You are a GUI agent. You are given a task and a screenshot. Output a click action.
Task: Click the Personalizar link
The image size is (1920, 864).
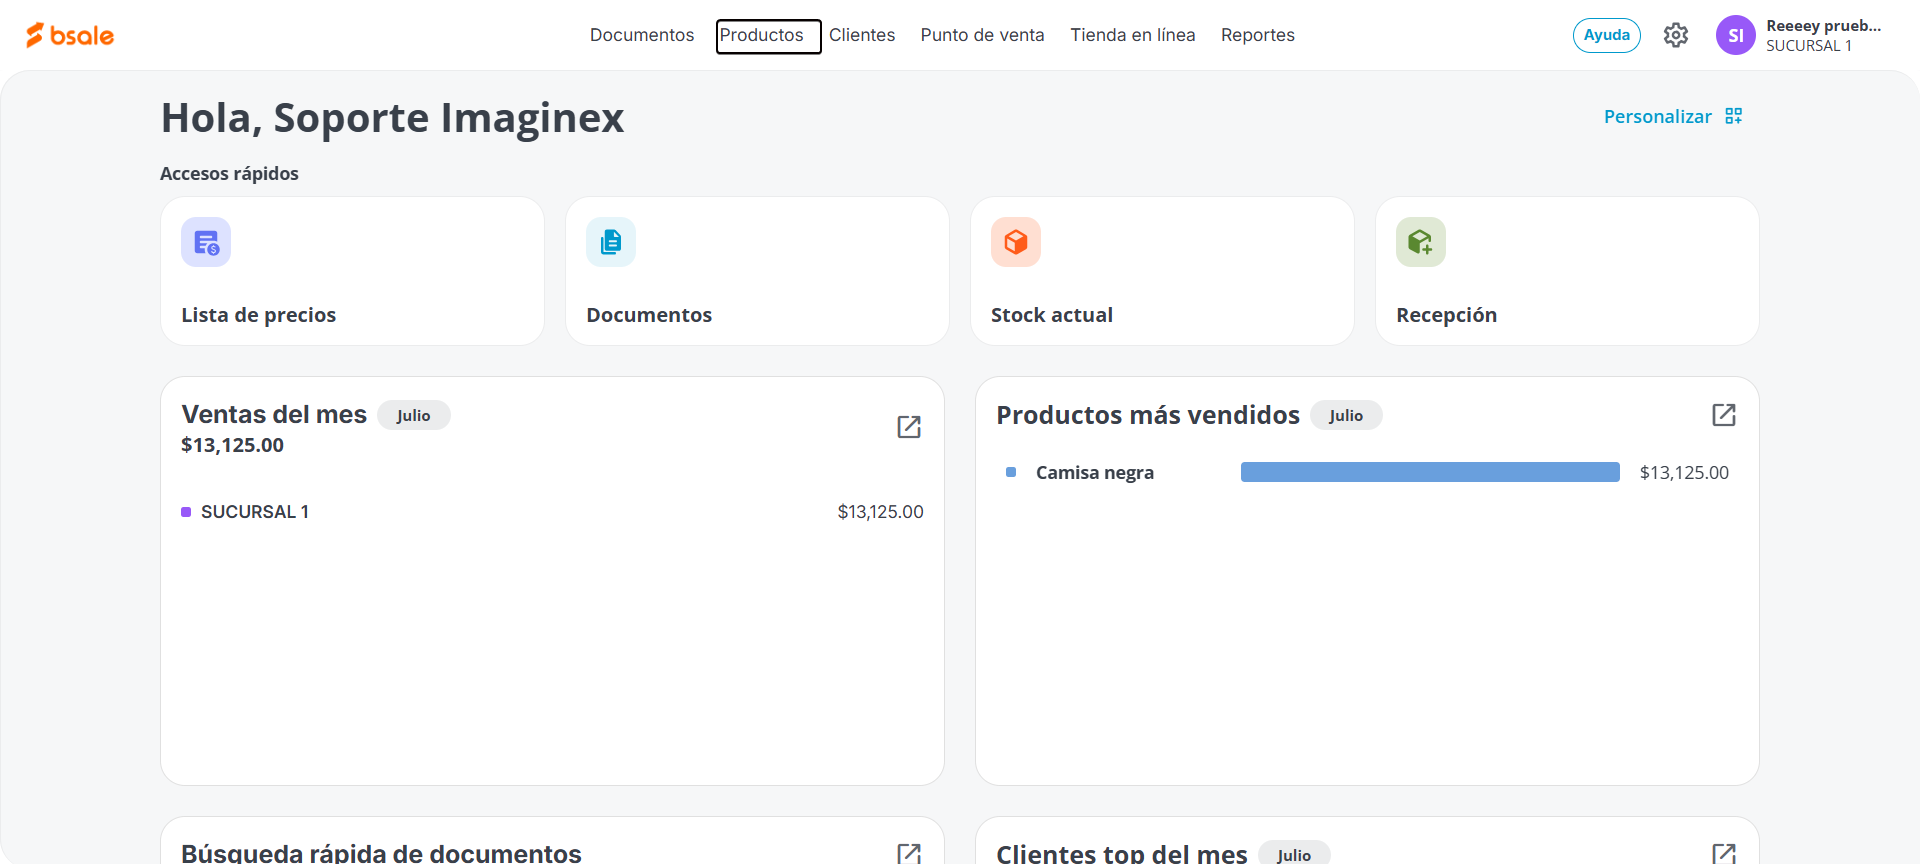[x=1658, y=117]
